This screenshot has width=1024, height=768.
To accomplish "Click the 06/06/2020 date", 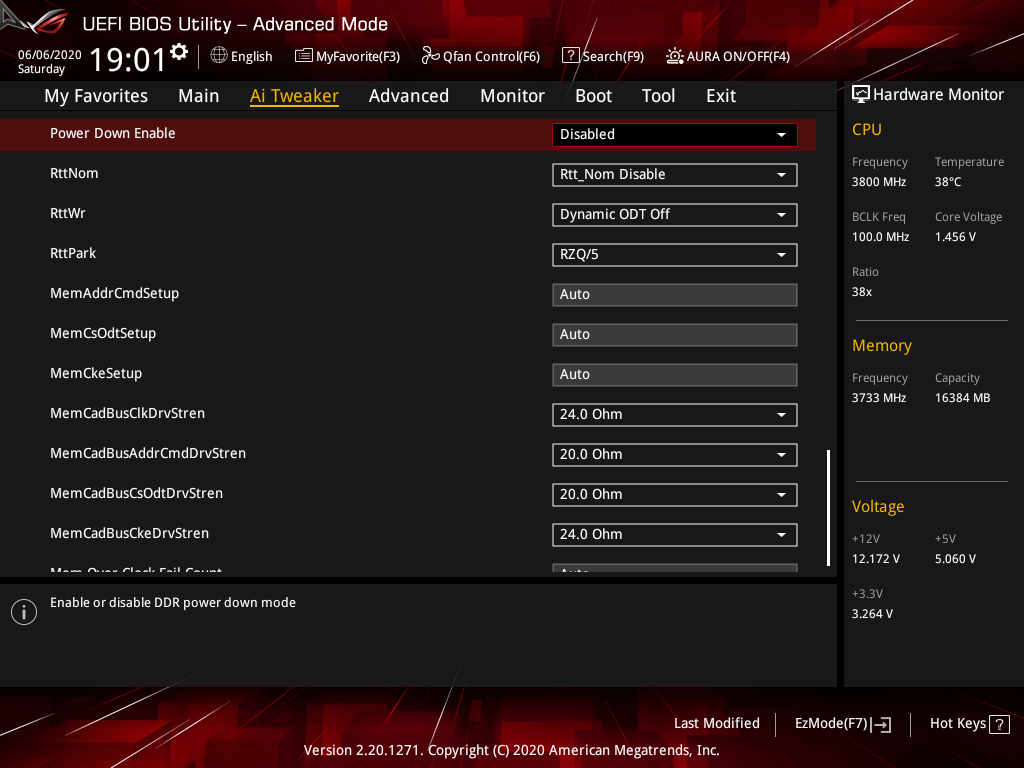I will tap(50, 55).
